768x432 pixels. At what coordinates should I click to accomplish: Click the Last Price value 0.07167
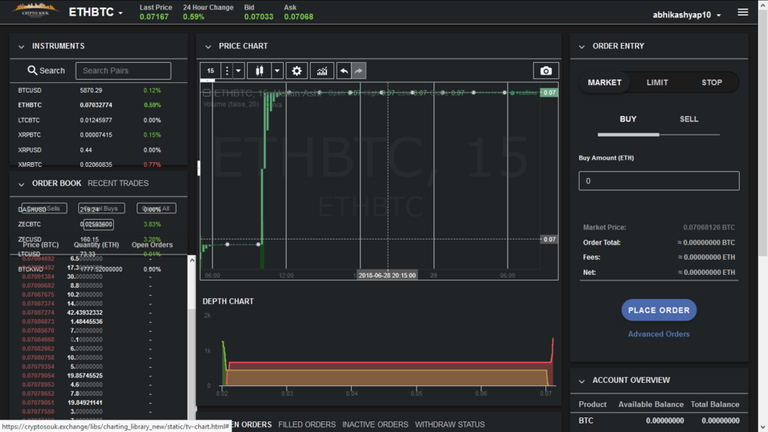(x=154, y=17)
